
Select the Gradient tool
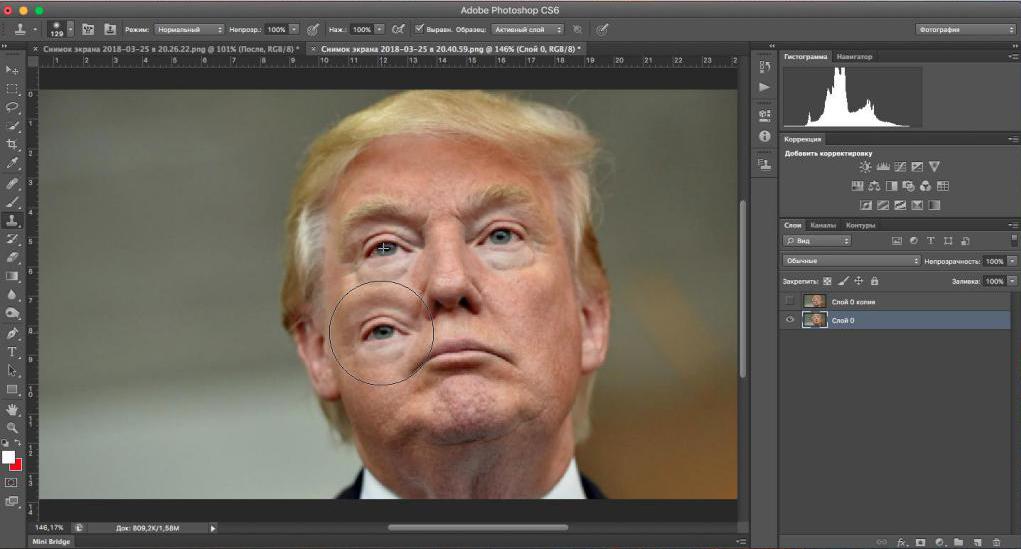pyautogui.click(x=12, y=276)
